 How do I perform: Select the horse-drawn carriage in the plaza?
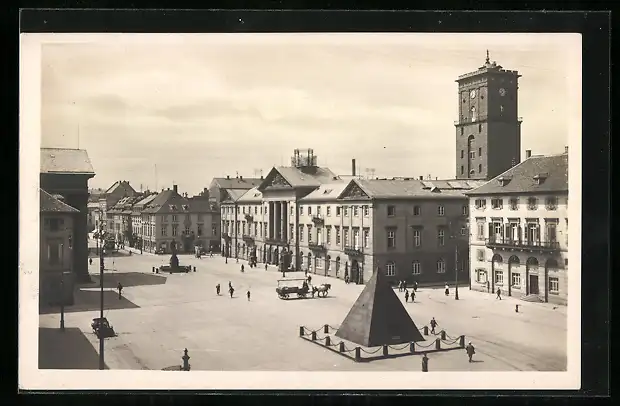click(x=302, y=289)
